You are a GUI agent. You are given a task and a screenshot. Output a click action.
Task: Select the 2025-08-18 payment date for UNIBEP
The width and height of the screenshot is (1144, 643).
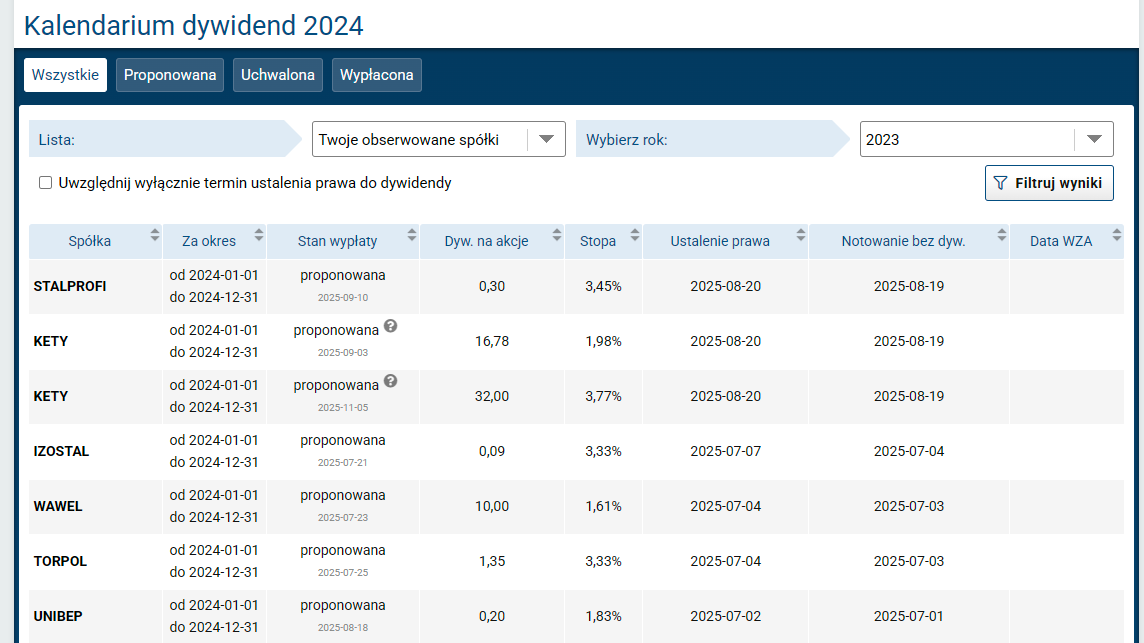[x=343, y=628]
